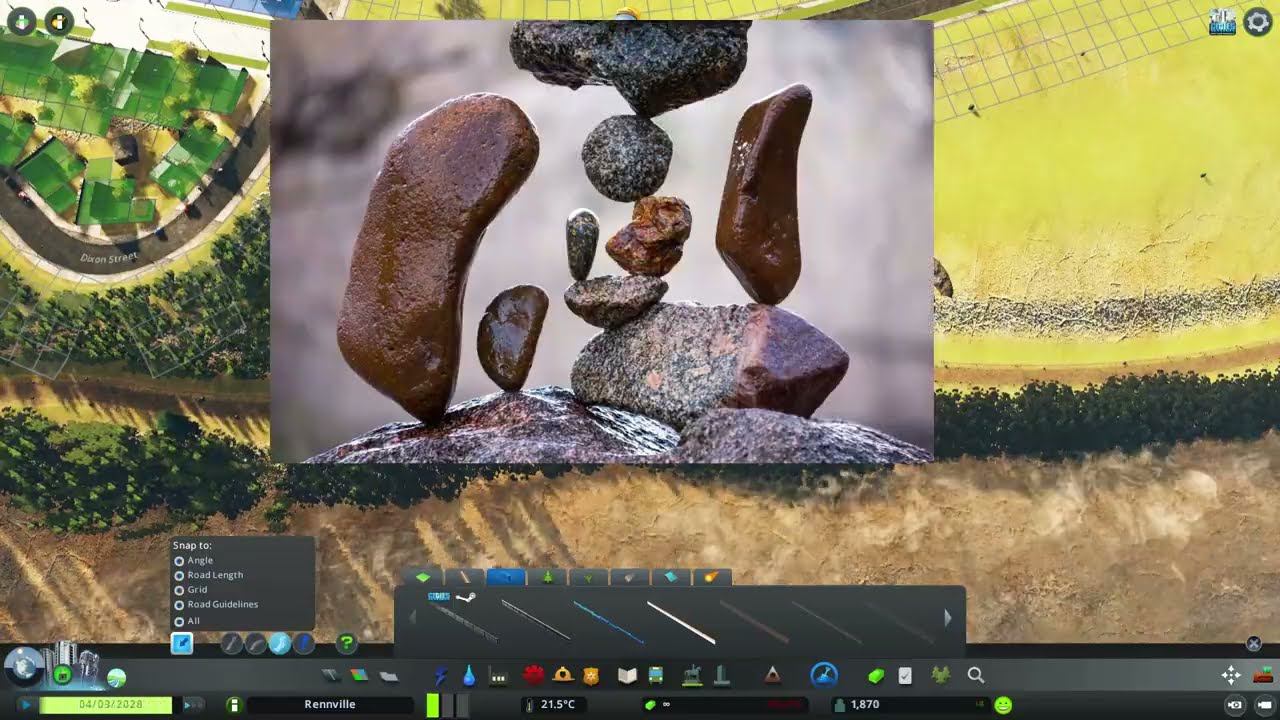This screenshot has height=720, width=1280.
Task: Open the Unique Buildings menu
Action: pos(721,676)
